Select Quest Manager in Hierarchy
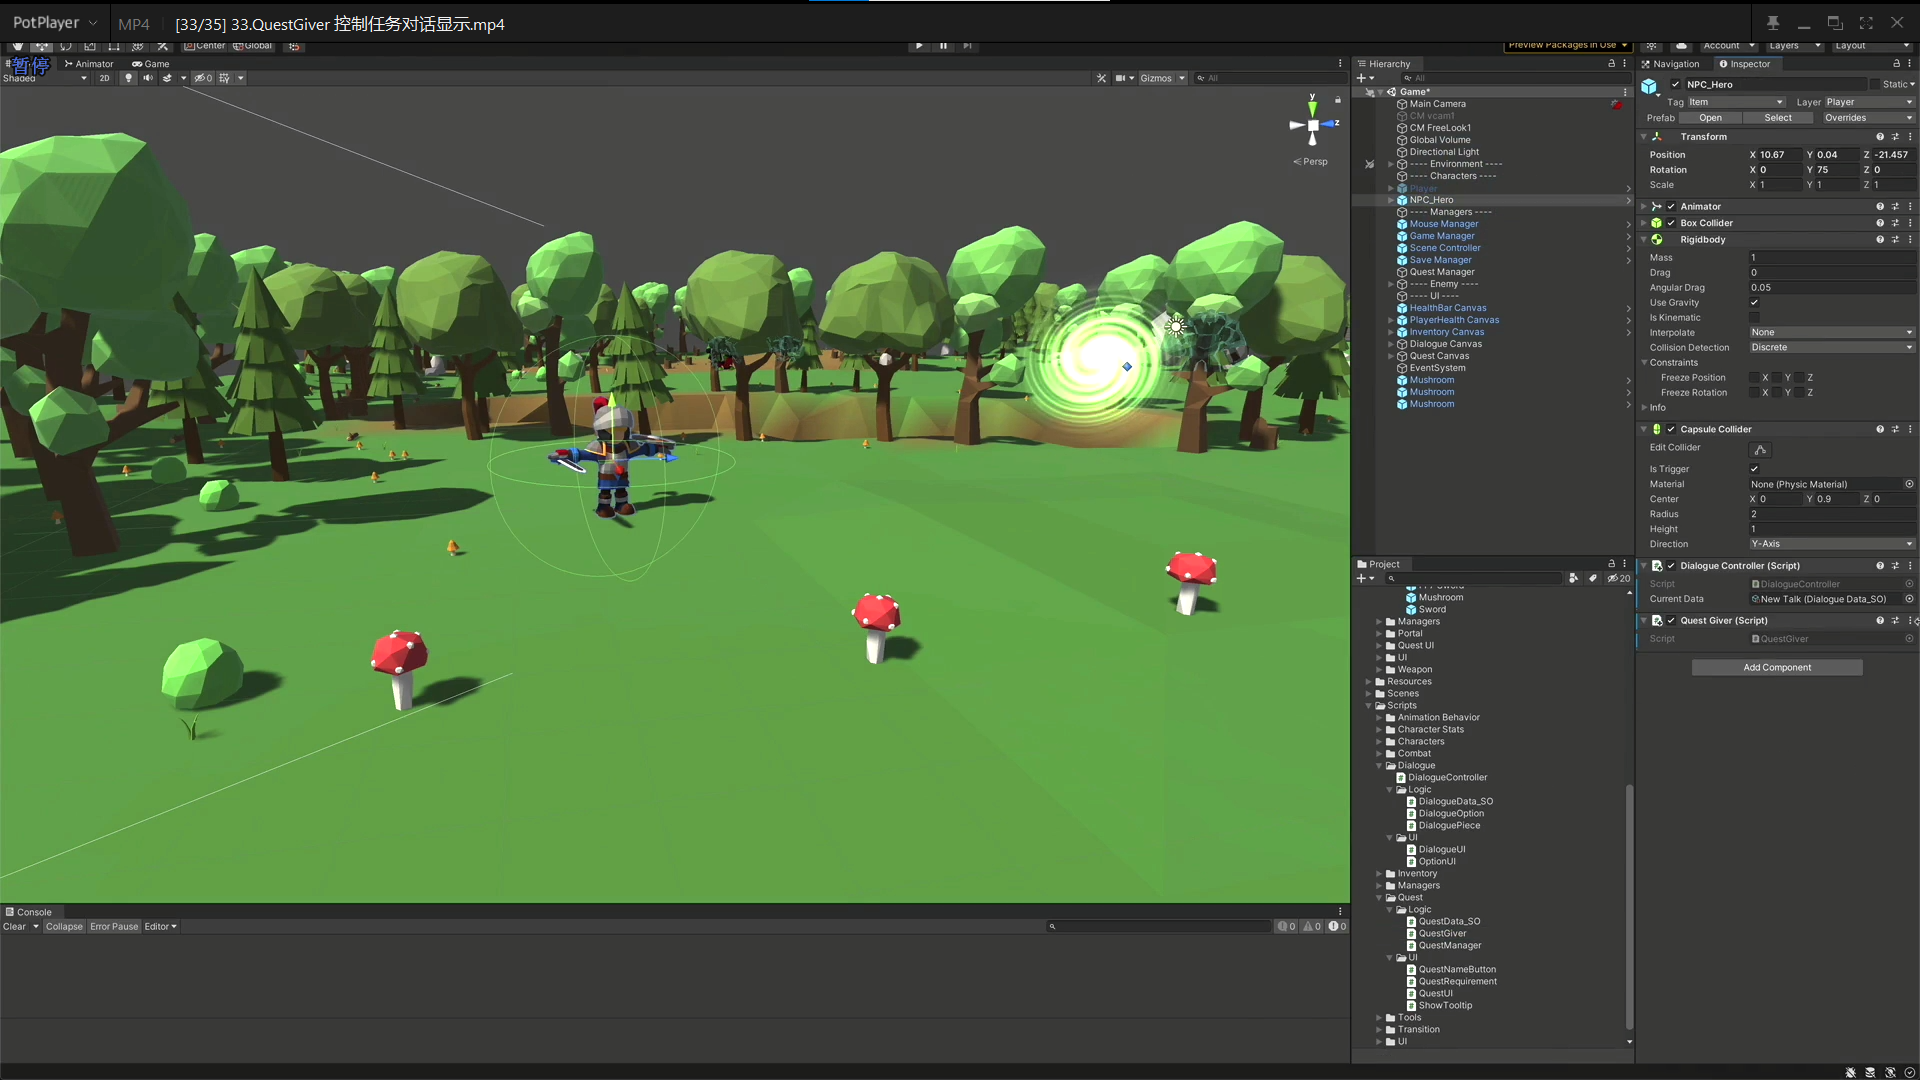Image resolution: width=1920 pixels, height=1080 pixels. [x=1441, y=272]
